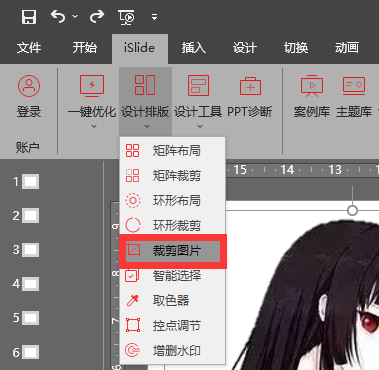The width and height of the screenshot is (379, 370).
Task: Pick the 取色器 eyedropper menu item
Action: click(x=173, y=301)
